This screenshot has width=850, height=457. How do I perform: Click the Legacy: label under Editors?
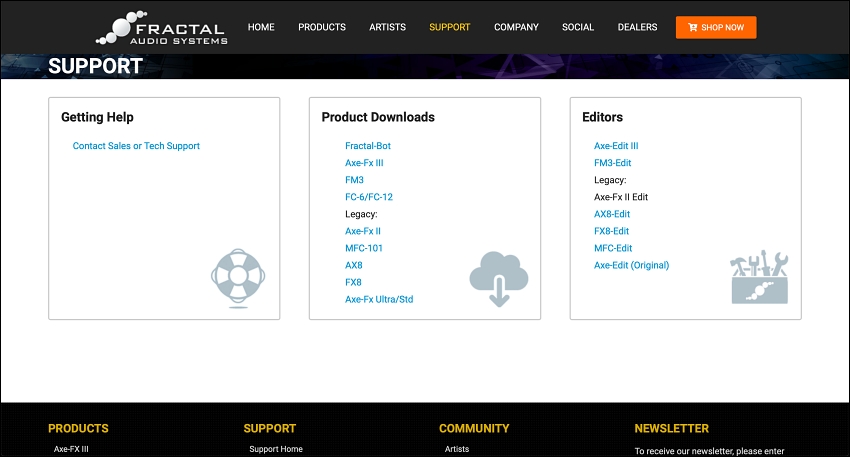[x=610, y=180]
